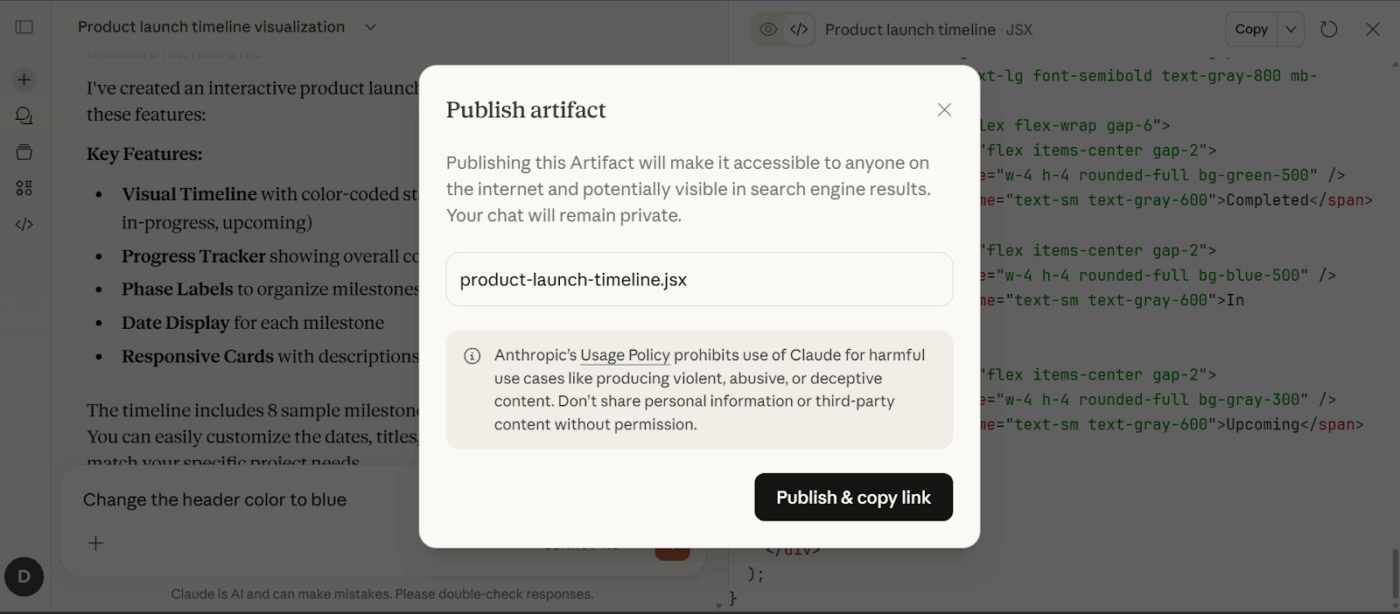Open the artifacts gallery icon in sidebar

pyautogui.click(x=24, y=187)
